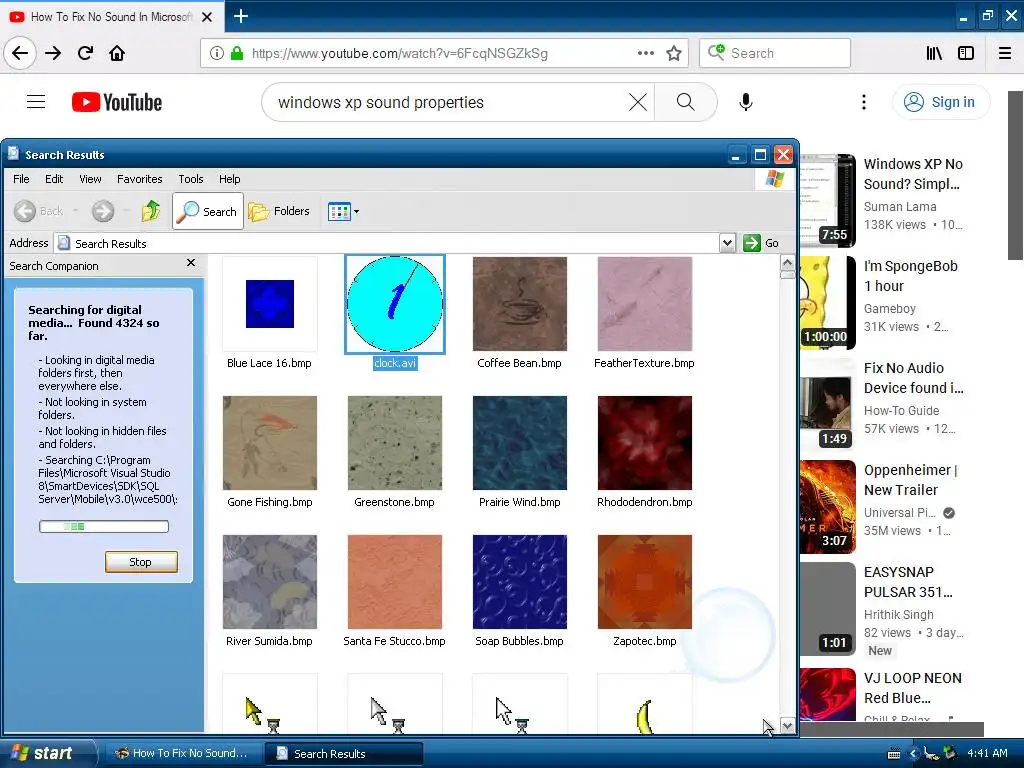Viewport: 1024px width, 768px height.
Task: Open the YouTube guide menu
Action: click(36, 102)
